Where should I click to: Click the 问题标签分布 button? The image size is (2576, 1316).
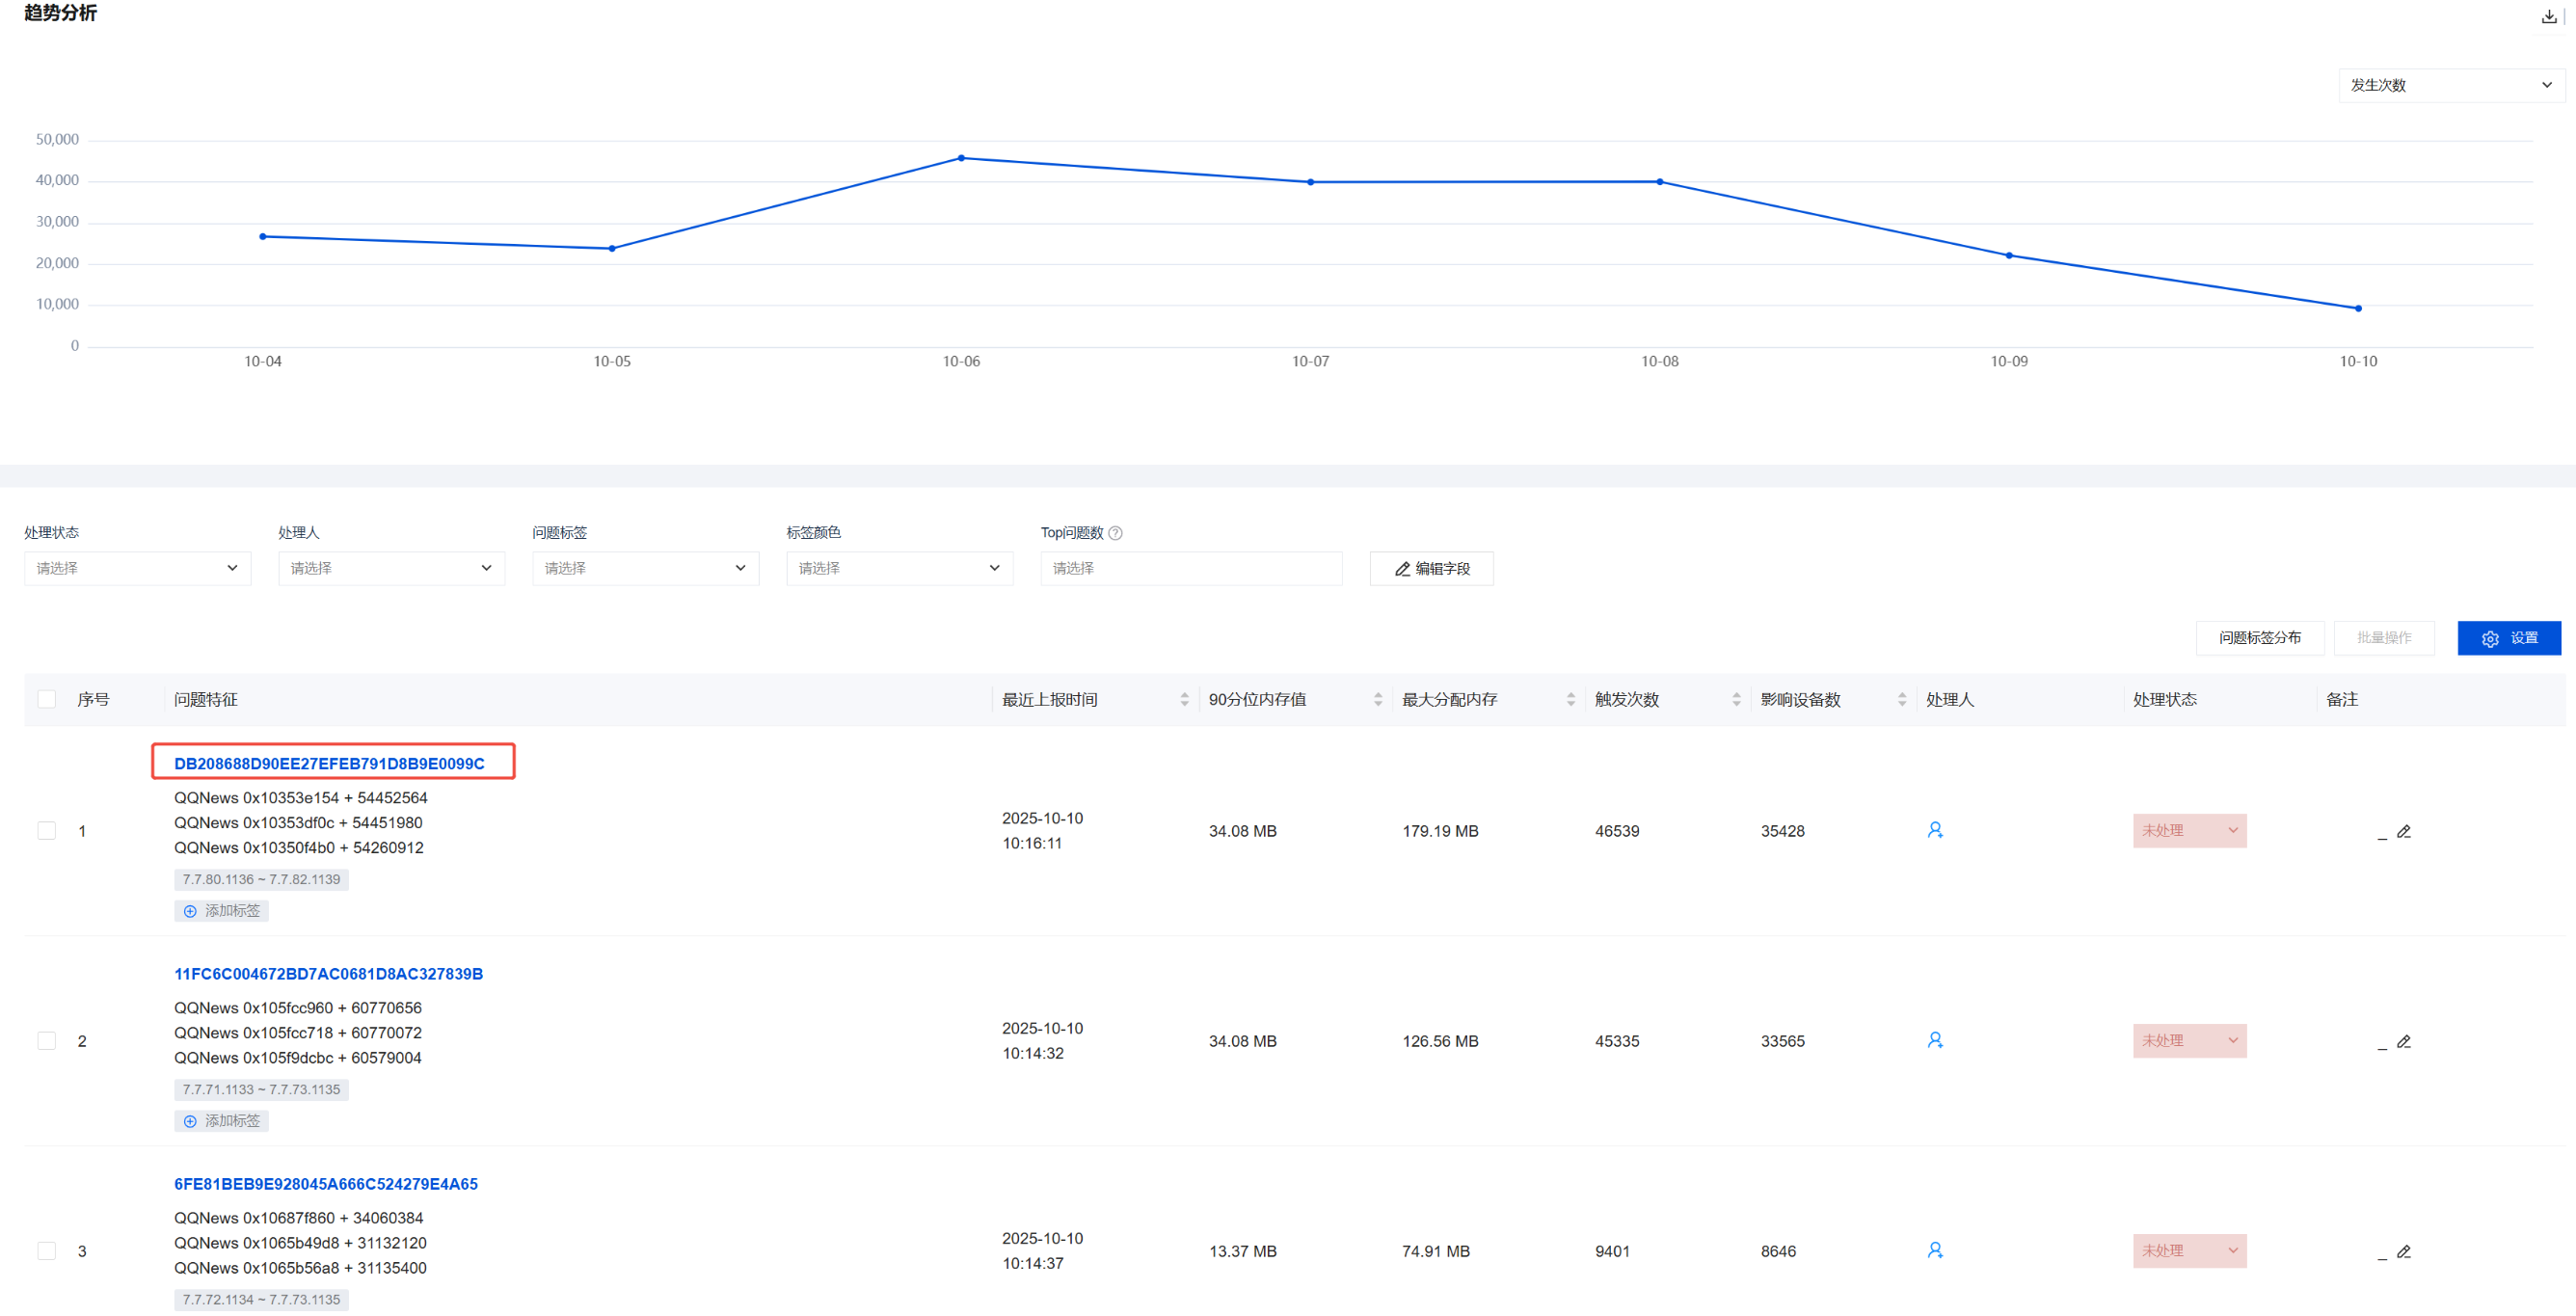[2259, 637]
